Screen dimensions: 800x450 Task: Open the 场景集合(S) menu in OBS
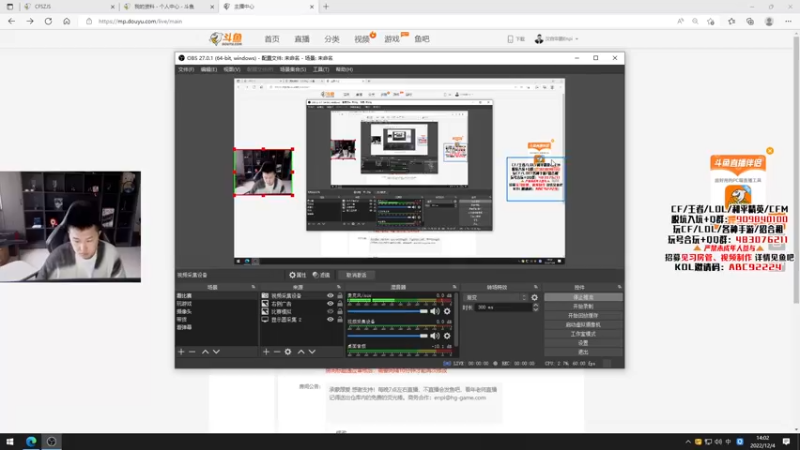(292, 69)
